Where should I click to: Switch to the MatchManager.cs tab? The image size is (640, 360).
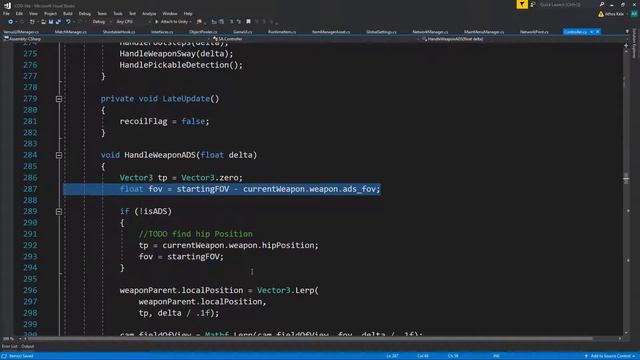coord(71,31)
